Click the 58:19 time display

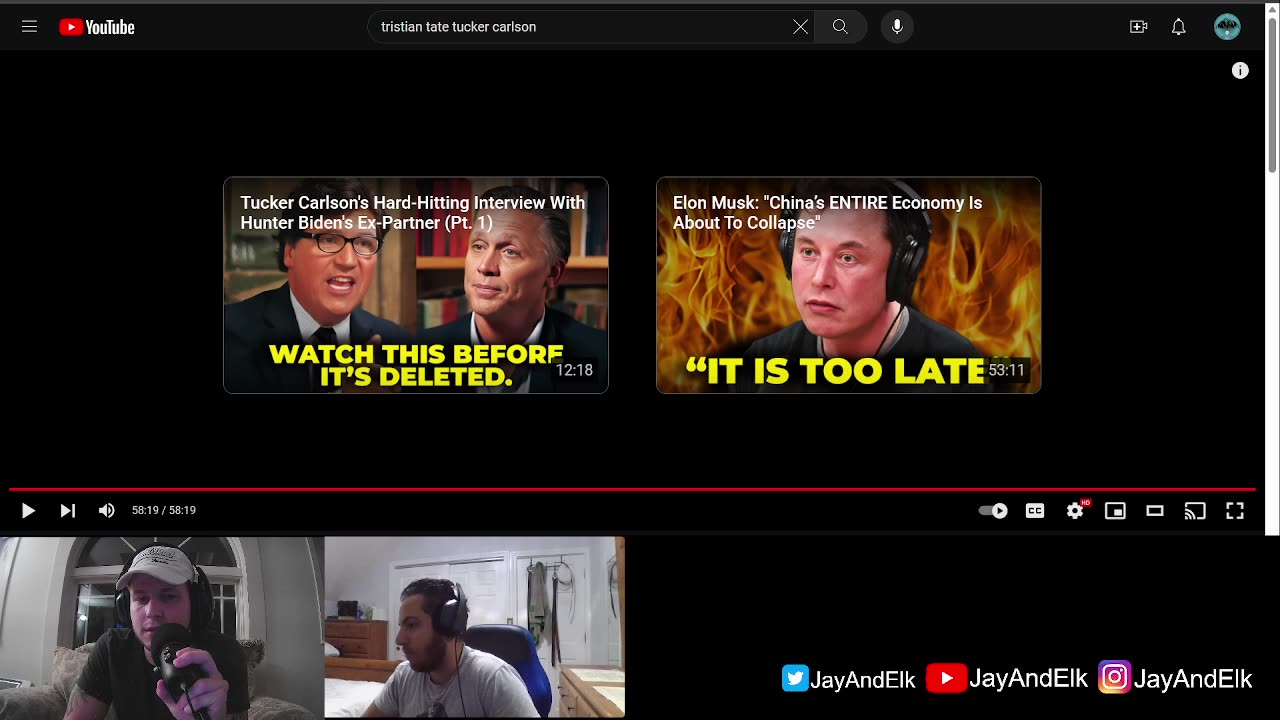point(164,510)
